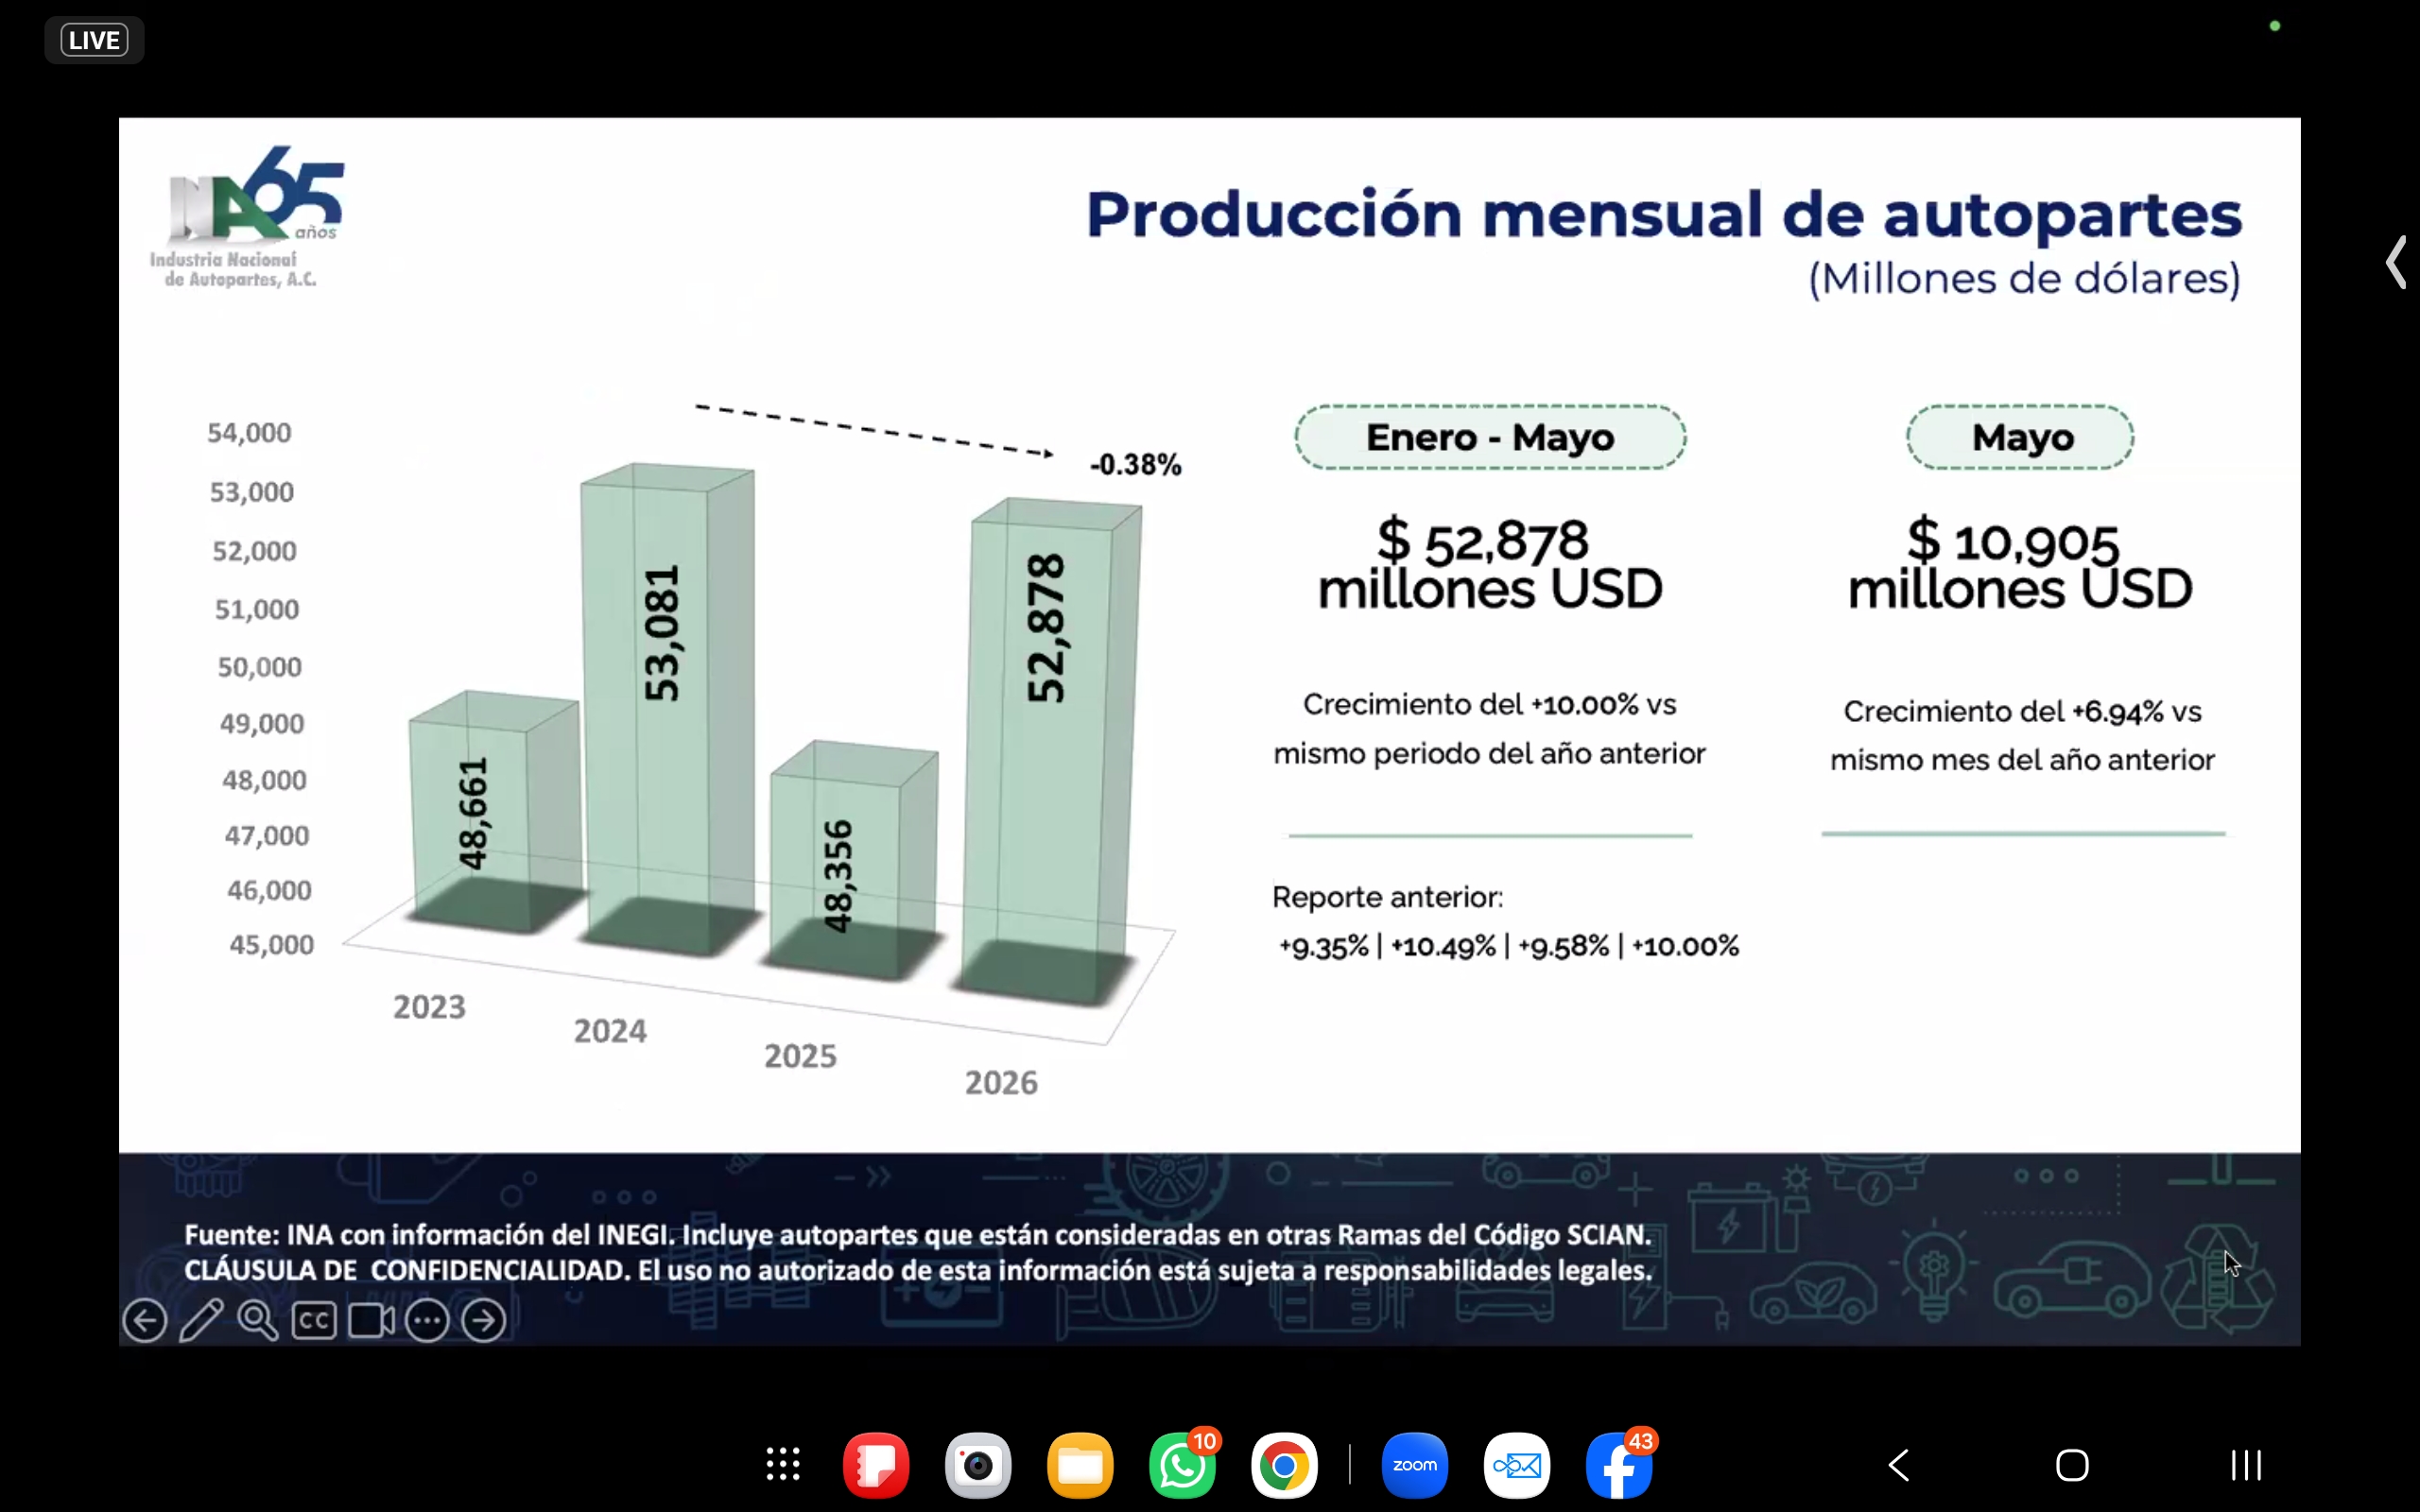The width and height of the screenshot is (2420, 1512).
Task: Select the pen annotation tool
Action: point(201,1321)
